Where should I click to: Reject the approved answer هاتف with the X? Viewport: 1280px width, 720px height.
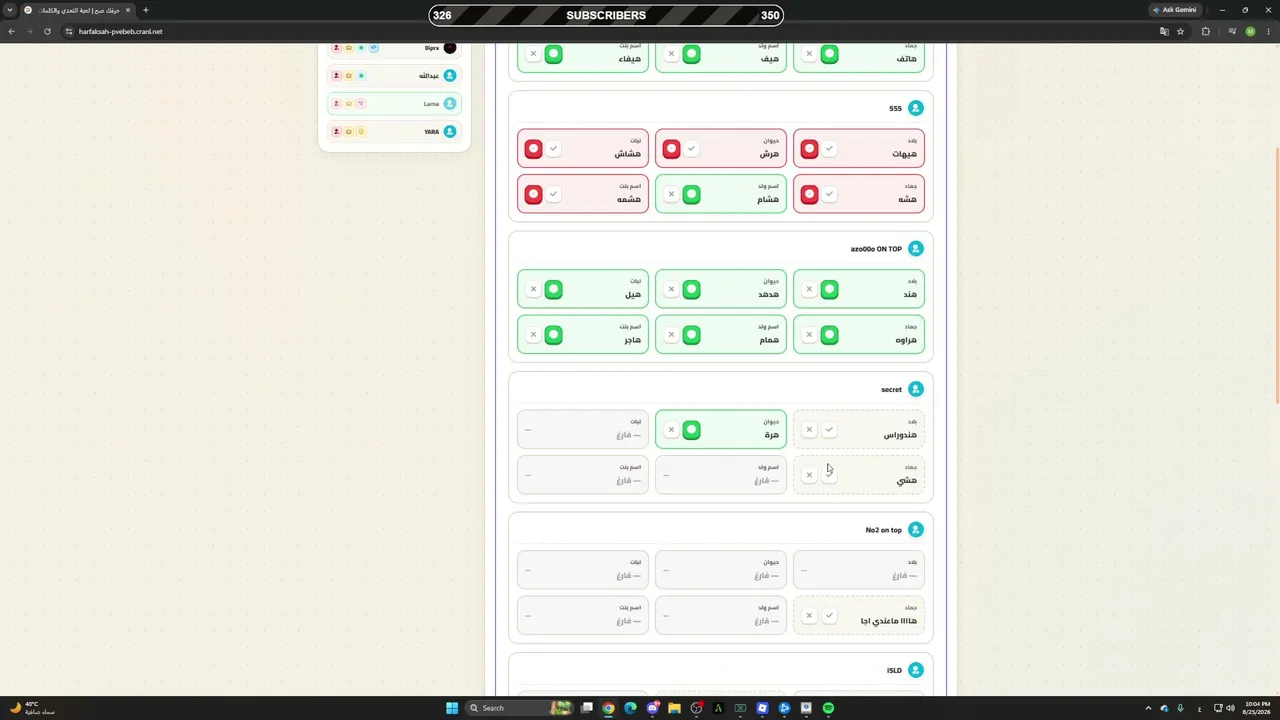(x=809, y=54)
